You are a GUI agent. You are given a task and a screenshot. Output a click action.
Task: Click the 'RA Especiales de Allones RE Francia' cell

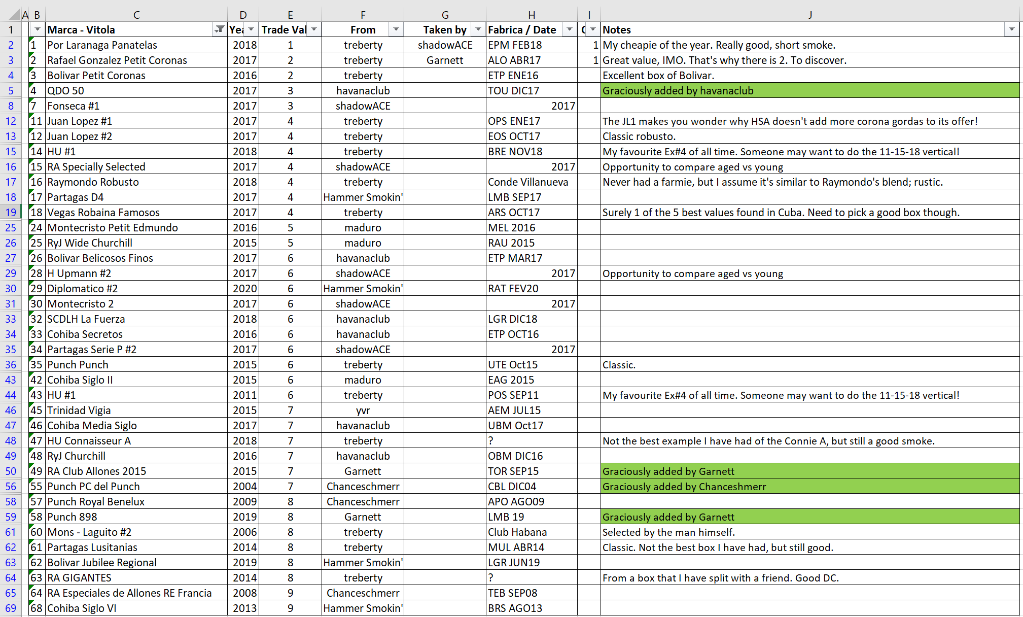click(x=136, y=593)
